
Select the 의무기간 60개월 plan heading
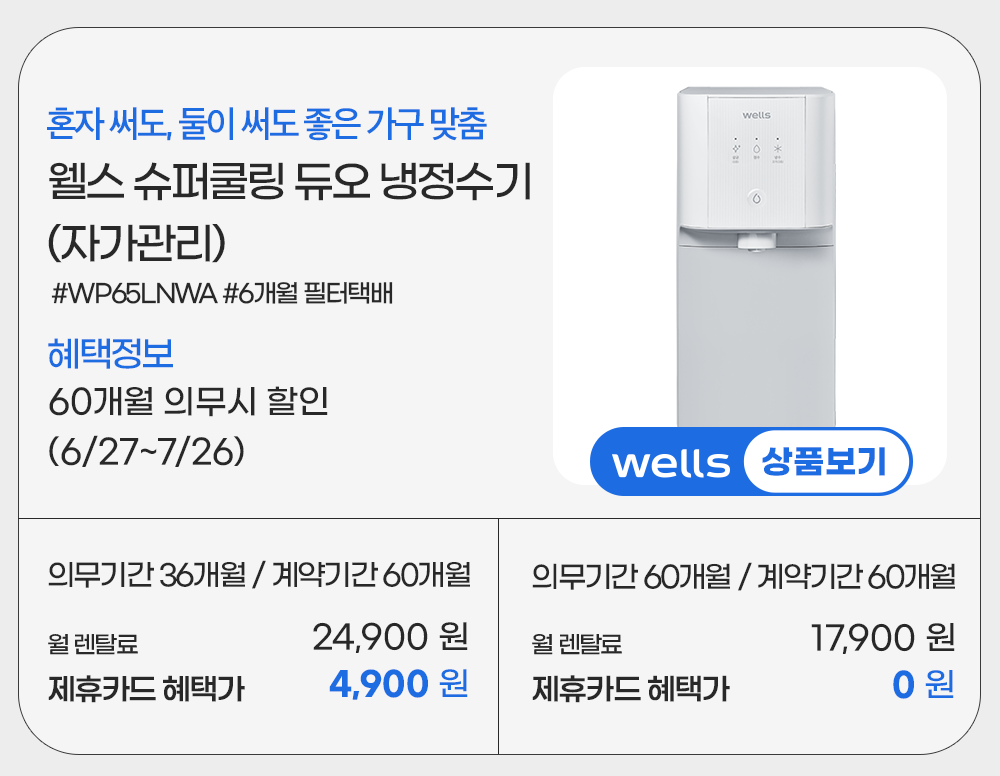click(743, 577)
